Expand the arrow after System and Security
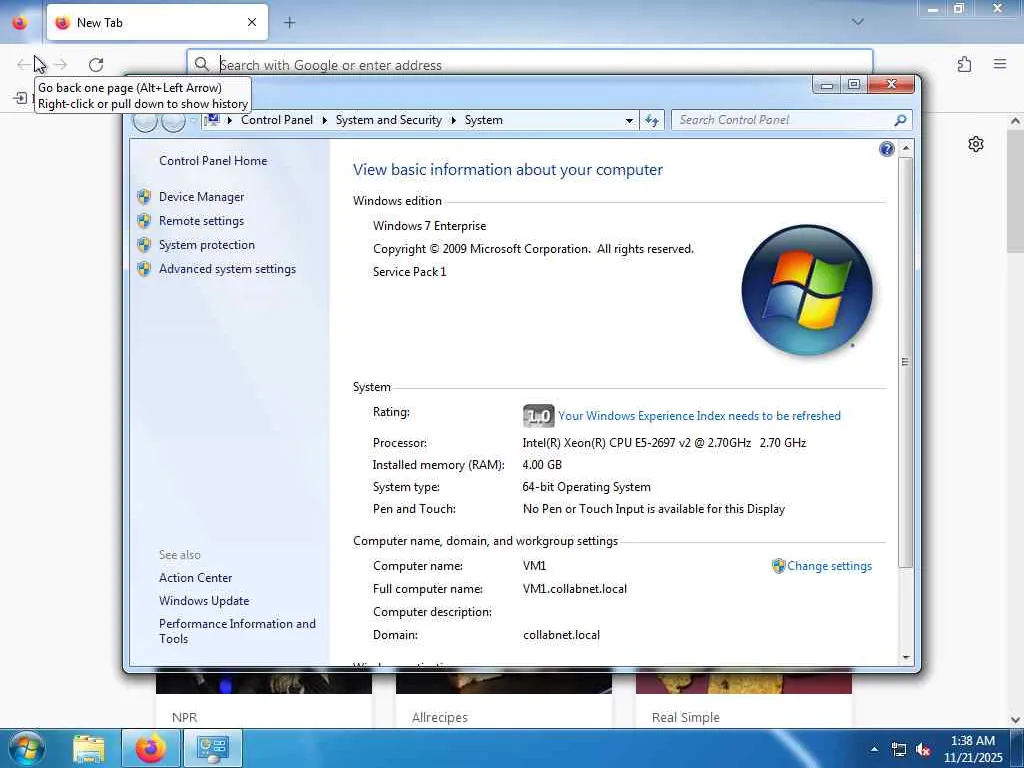Screen dimensions: 1024x768 [x=453, y=120]
